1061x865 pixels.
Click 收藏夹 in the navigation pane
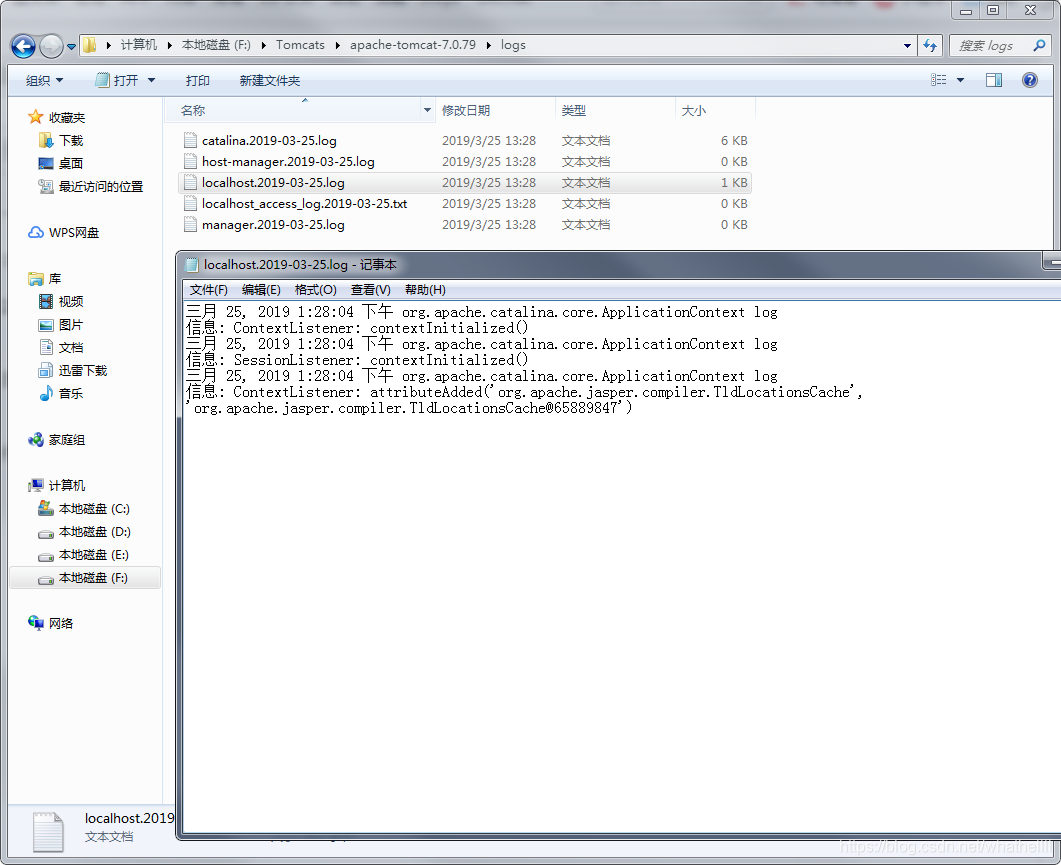click(67, 118)
